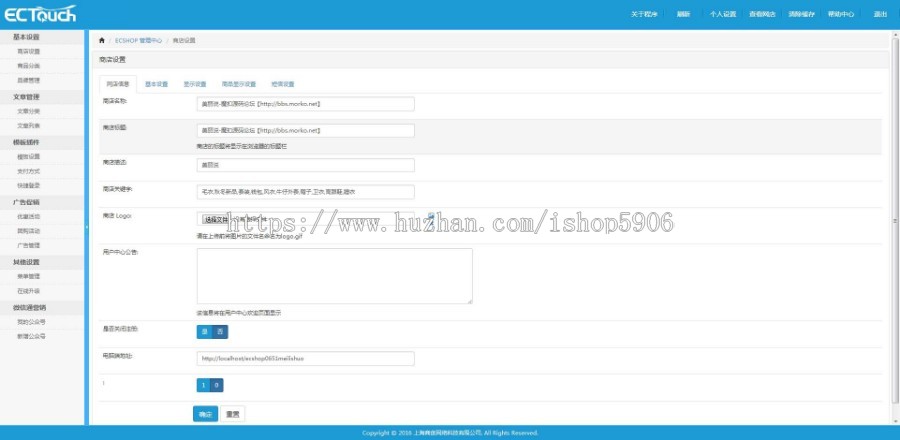
Task: Switch to the 显示设置 tab
Action: click(195, 84)
